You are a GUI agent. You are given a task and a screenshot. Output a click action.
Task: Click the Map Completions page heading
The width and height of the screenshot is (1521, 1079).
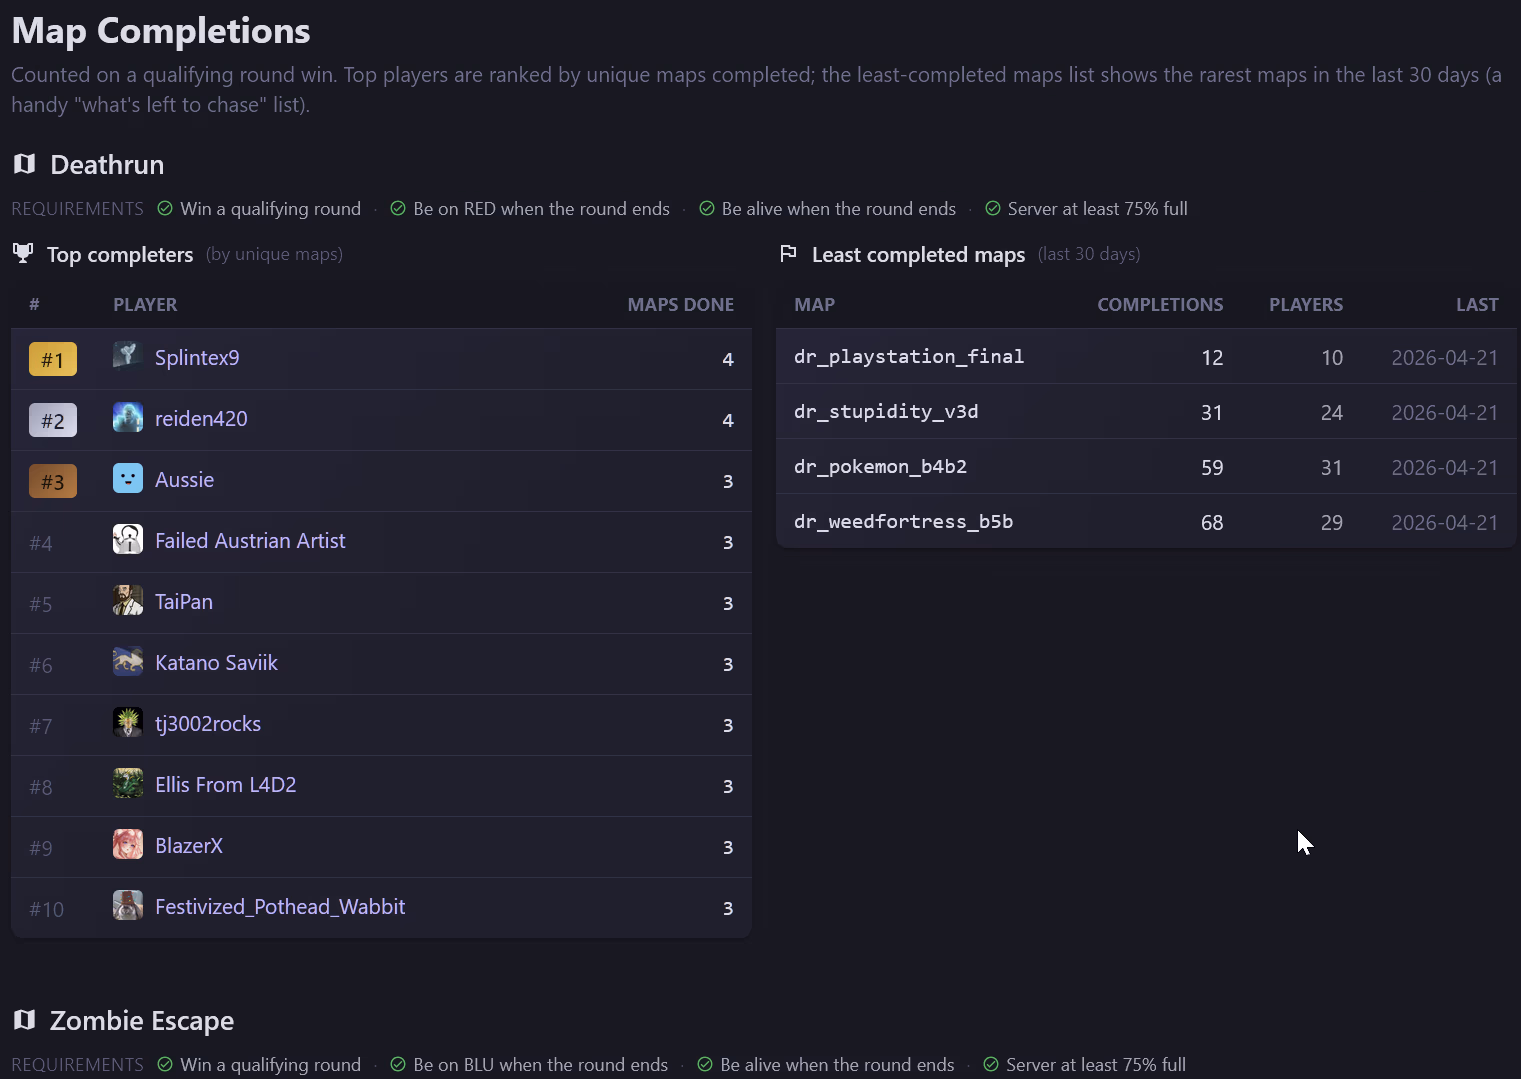(x=161, y=30)
